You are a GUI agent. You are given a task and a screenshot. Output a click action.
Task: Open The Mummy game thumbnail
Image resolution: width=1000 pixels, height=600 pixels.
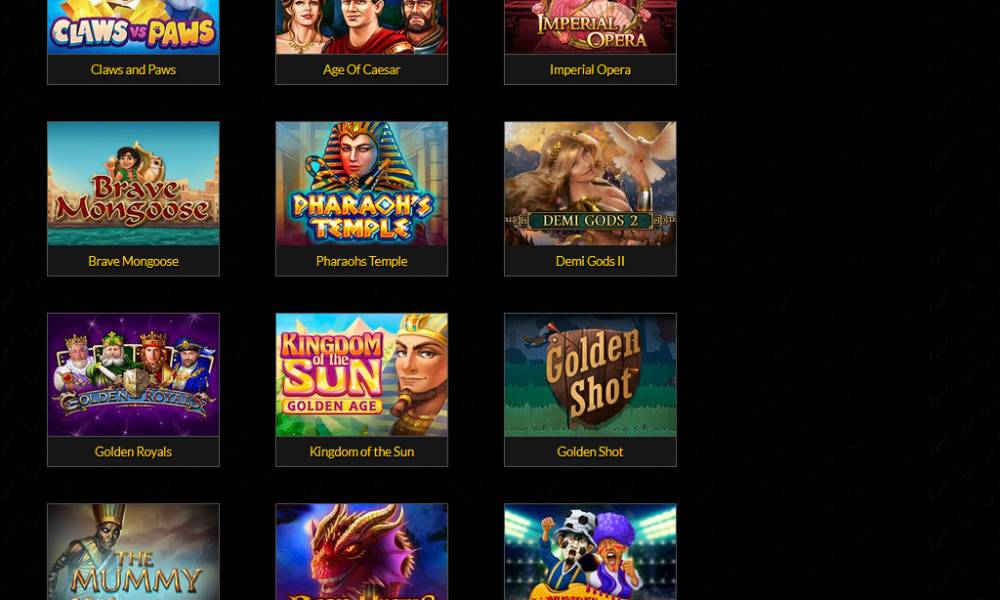[x=133, y=552]
